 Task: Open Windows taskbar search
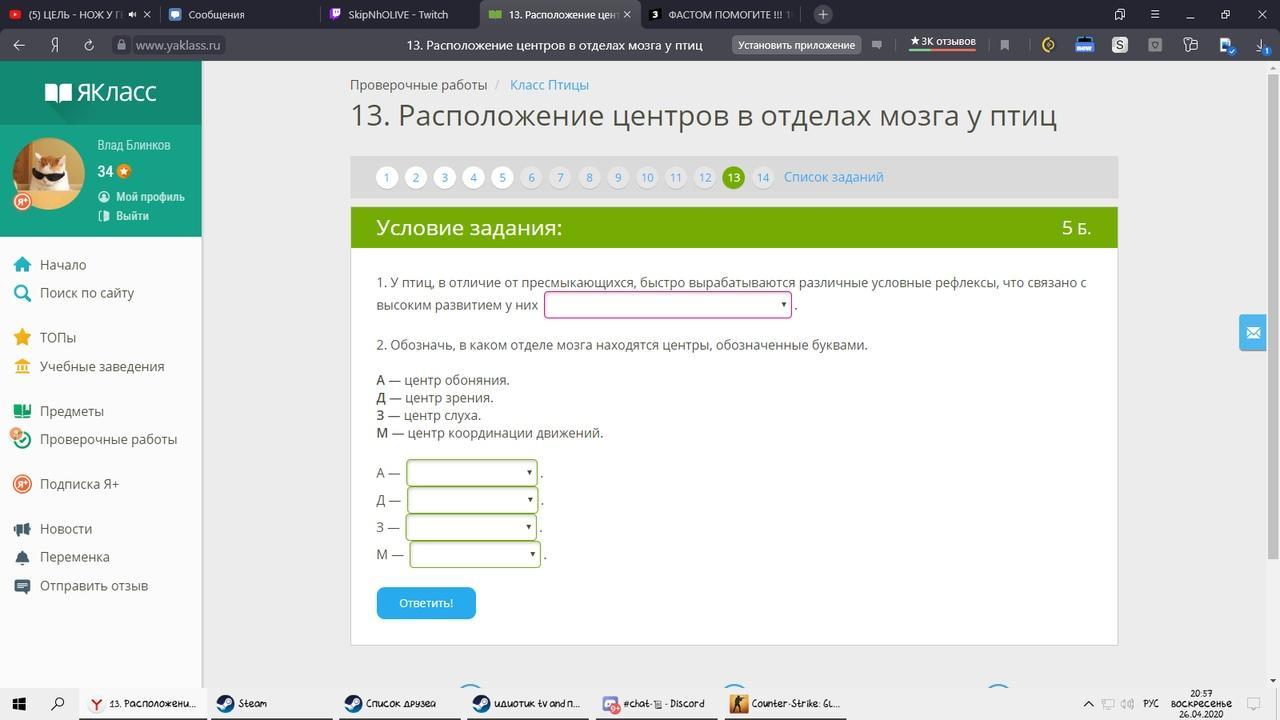58,703
